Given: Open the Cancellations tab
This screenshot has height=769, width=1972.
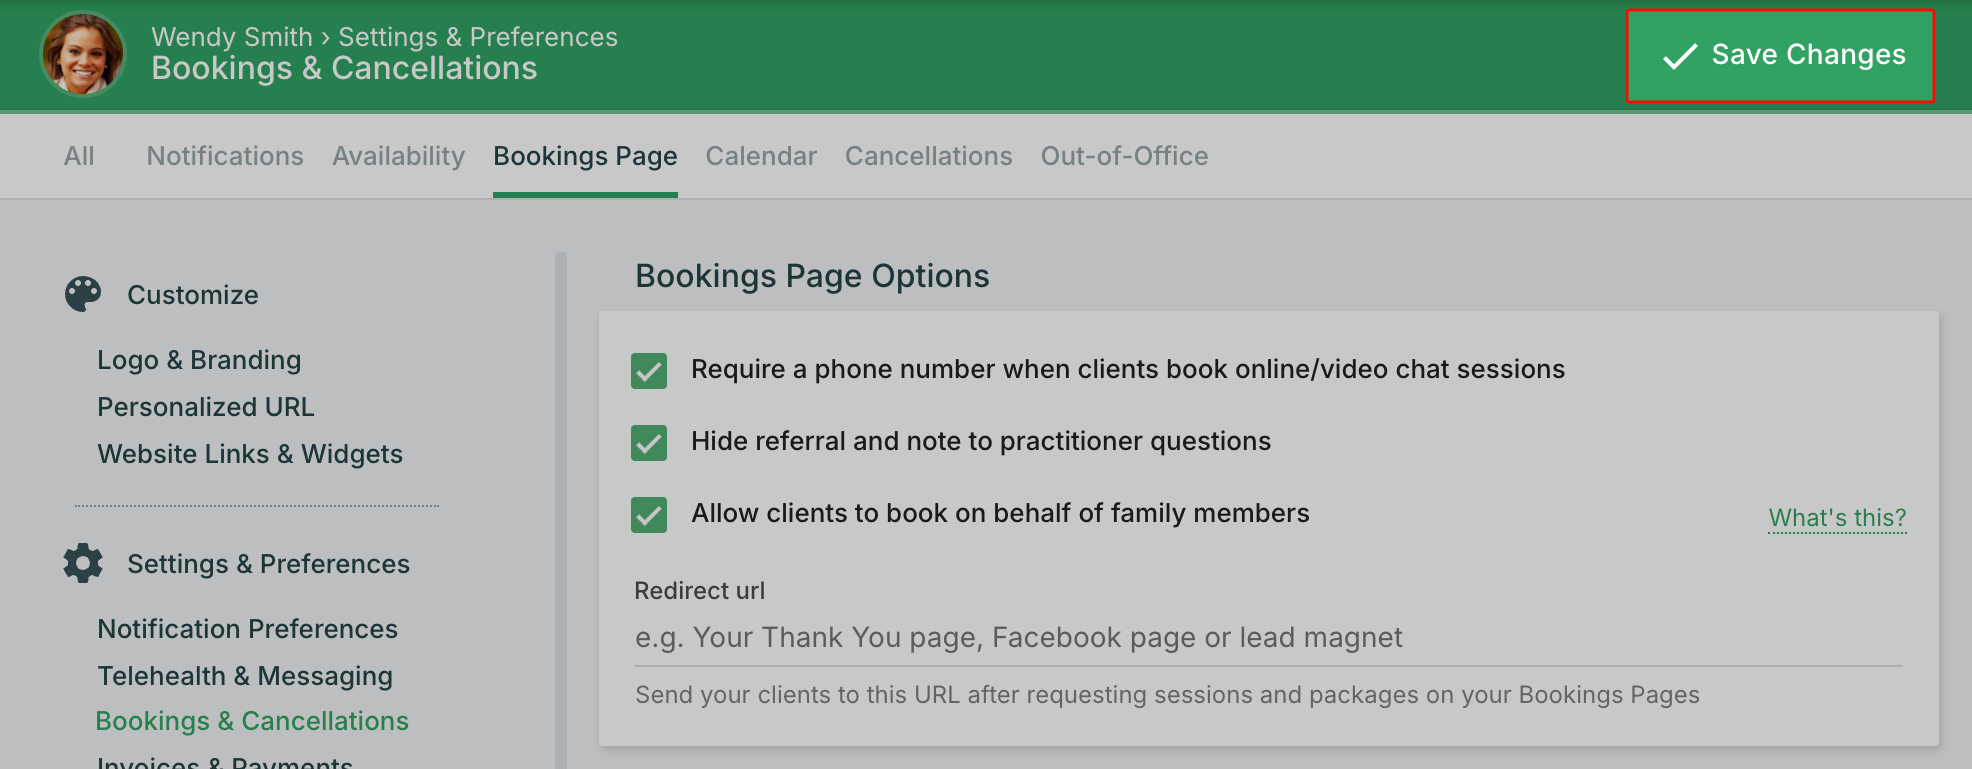Looking at the screenshot, I should pyautogui.click(x=928, y=156).
